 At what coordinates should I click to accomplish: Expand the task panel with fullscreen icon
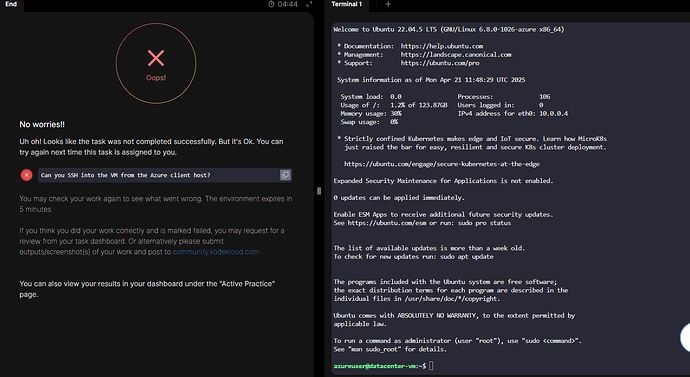click(309, 4)
